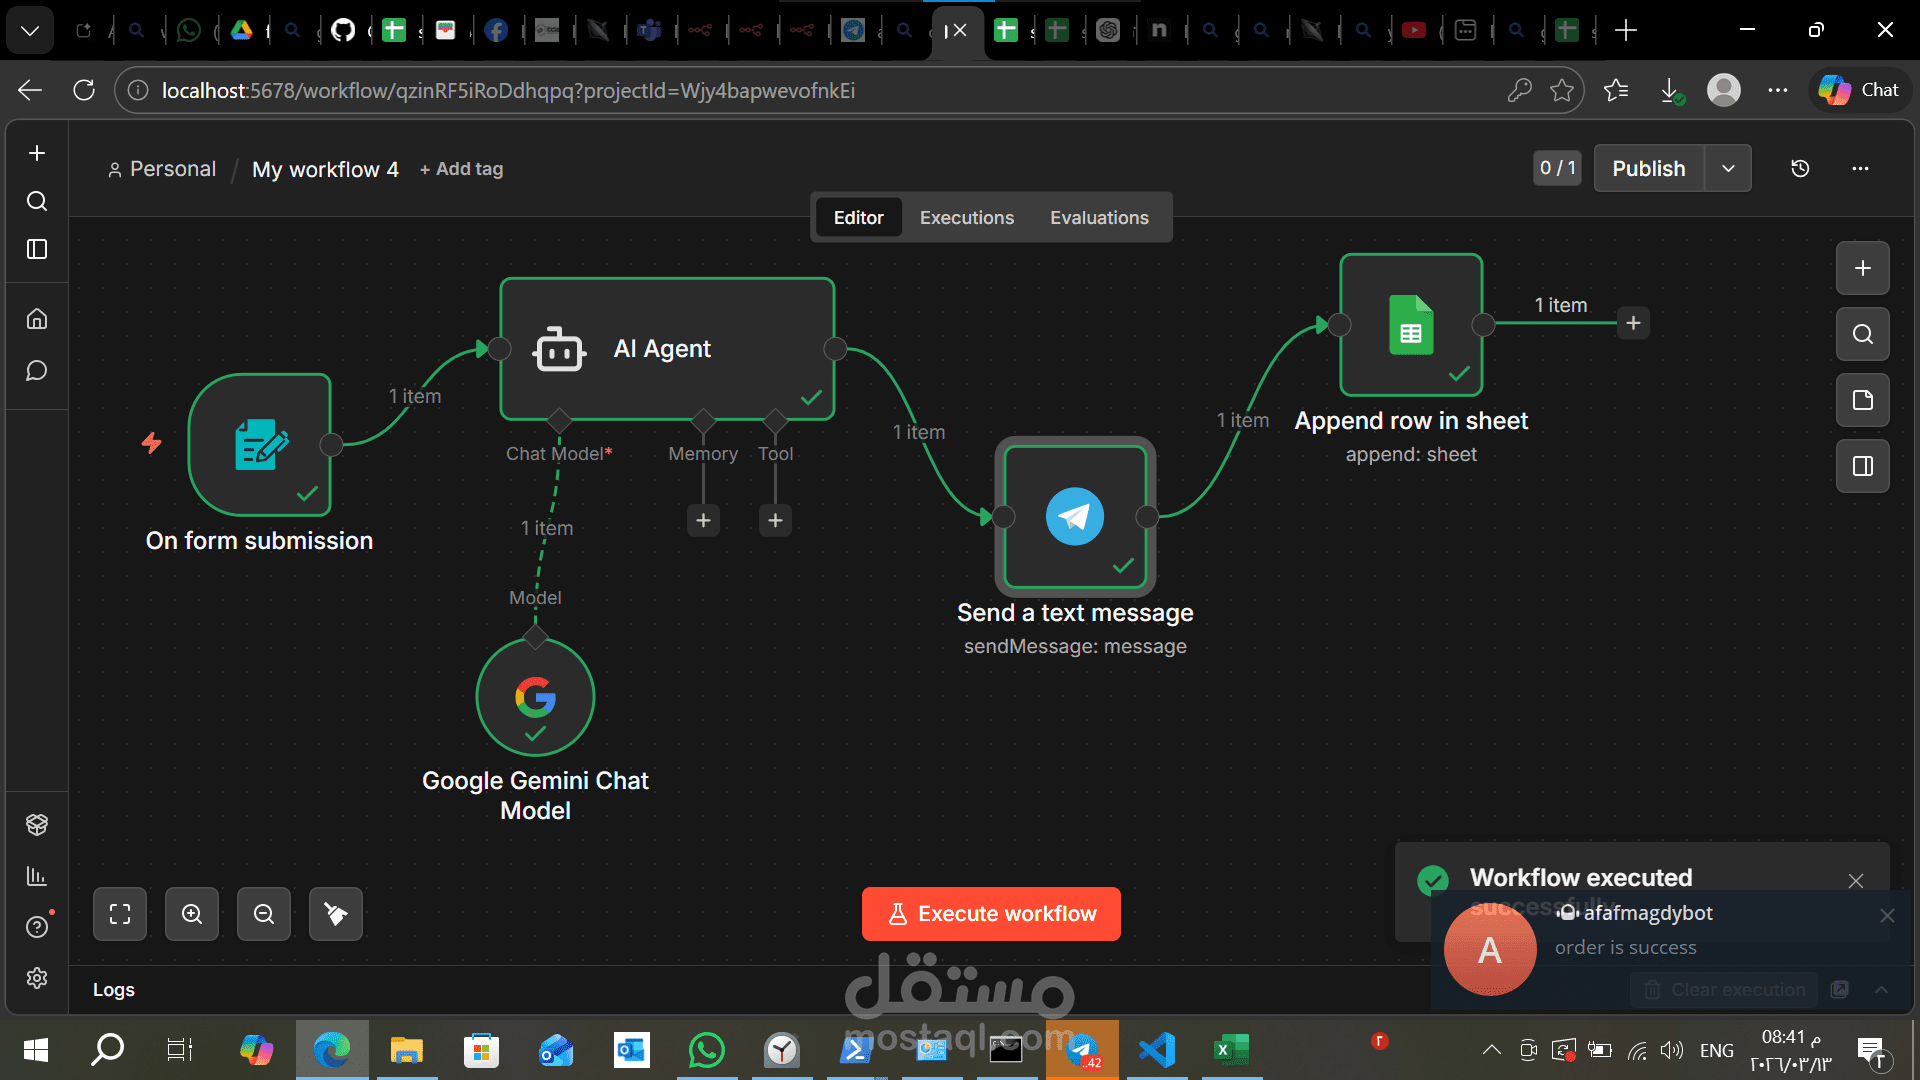Open the Insights bar chart icon
This screenshot has height=1080, width=1920.
(x=37, y=876)
